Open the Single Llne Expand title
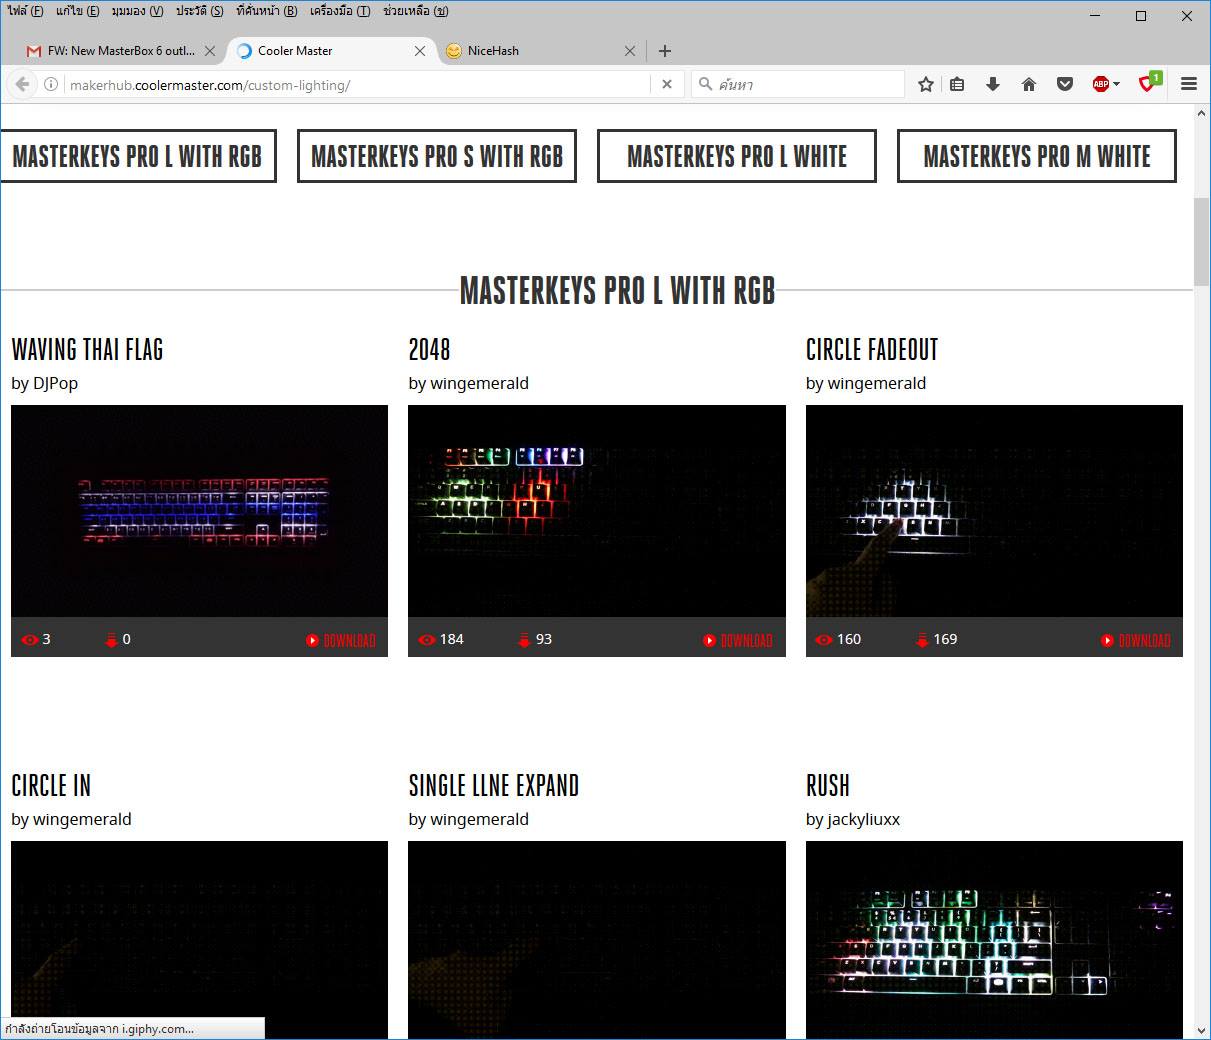 pyautogui.click(x=494, y=786)
